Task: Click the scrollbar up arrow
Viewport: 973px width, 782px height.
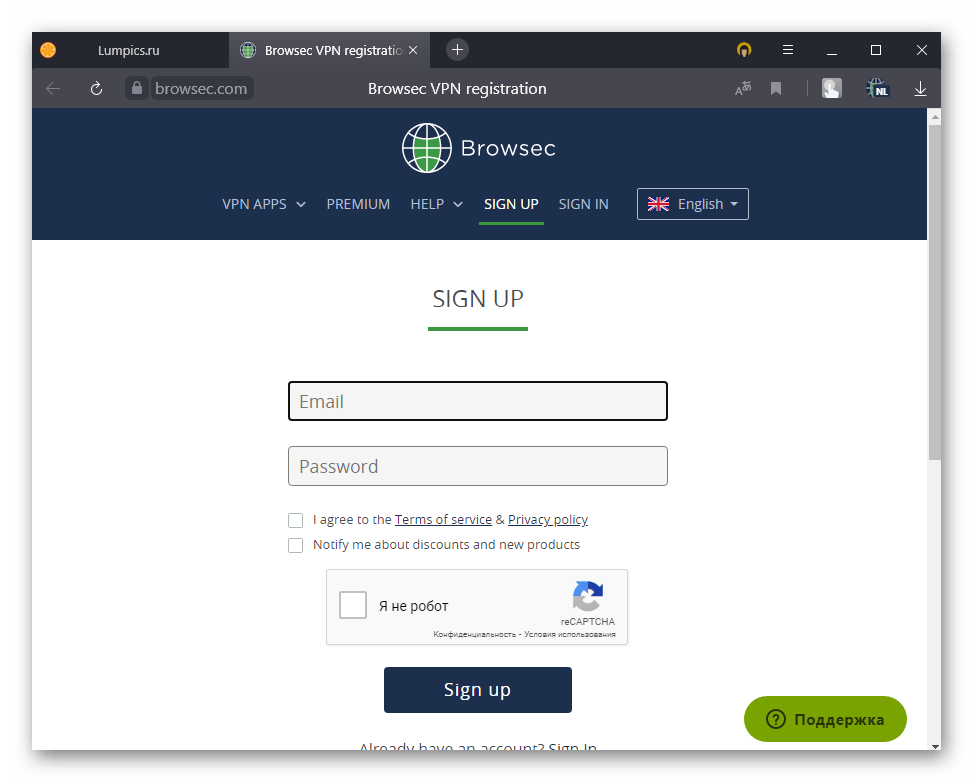Action: 935,116
